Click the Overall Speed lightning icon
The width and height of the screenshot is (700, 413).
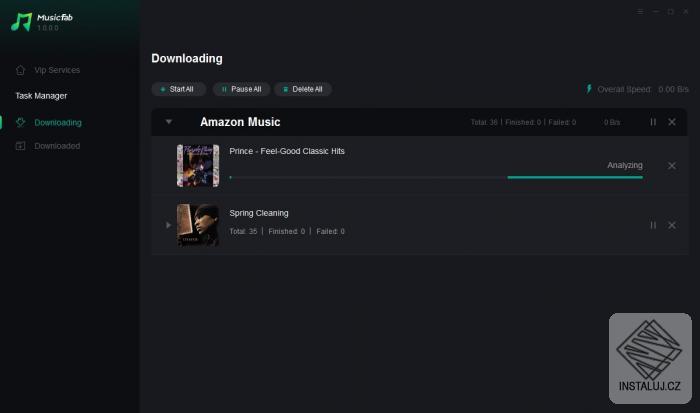tap(589, 89)
